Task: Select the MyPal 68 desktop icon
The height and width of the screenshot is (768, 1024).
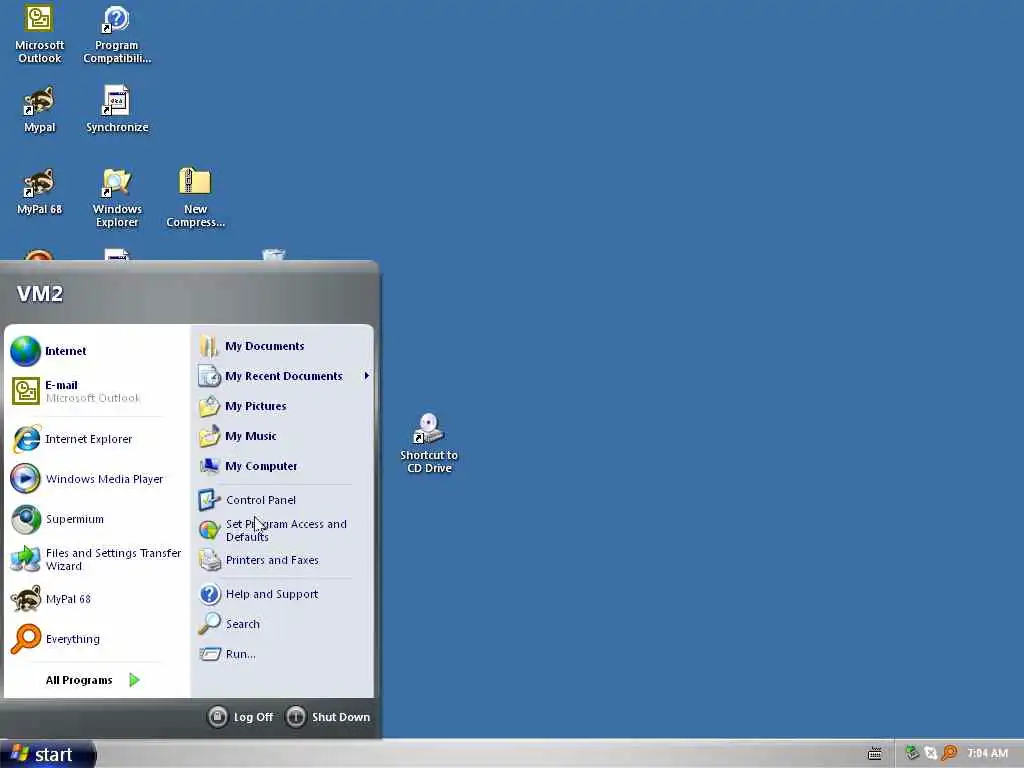Action: 39,191
